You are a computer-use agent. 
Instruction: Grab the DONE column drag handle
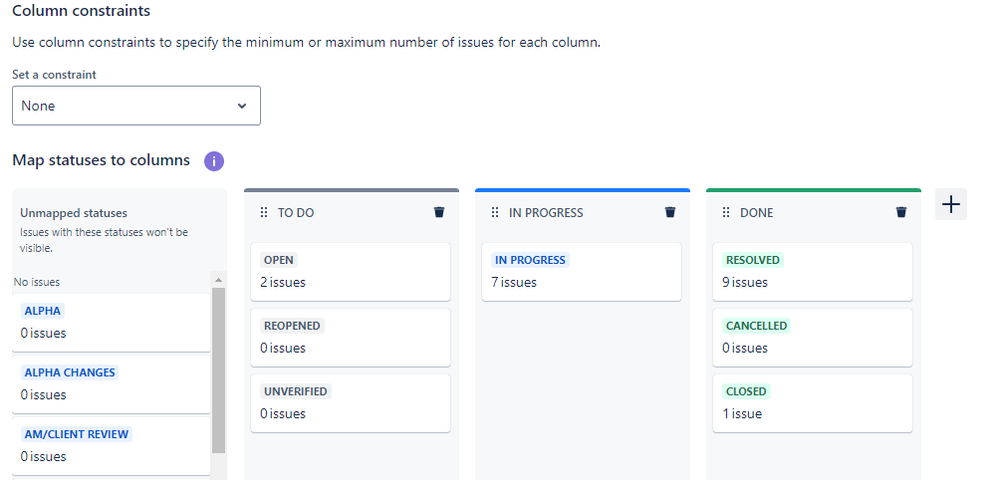(x=726, y=212)
